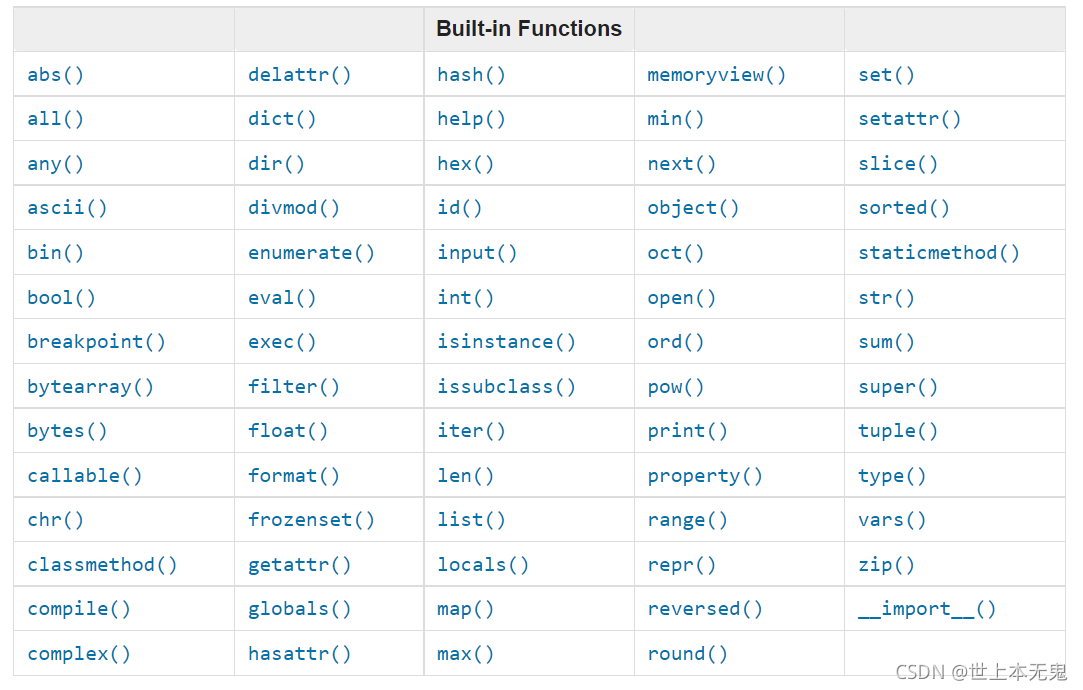Select the classmethod() link
The height and width of the screenshot is (690, 1083).
(x=102, y=565)
